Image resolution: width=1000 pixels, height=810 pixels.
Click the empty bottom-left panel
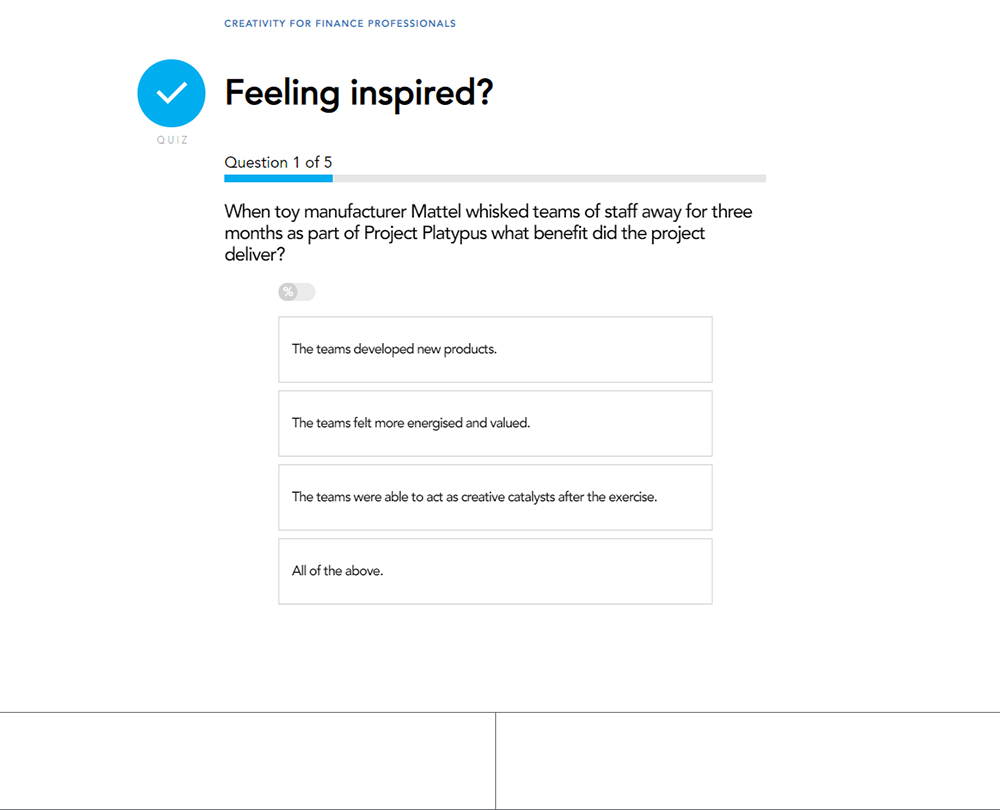coord(247,761)
